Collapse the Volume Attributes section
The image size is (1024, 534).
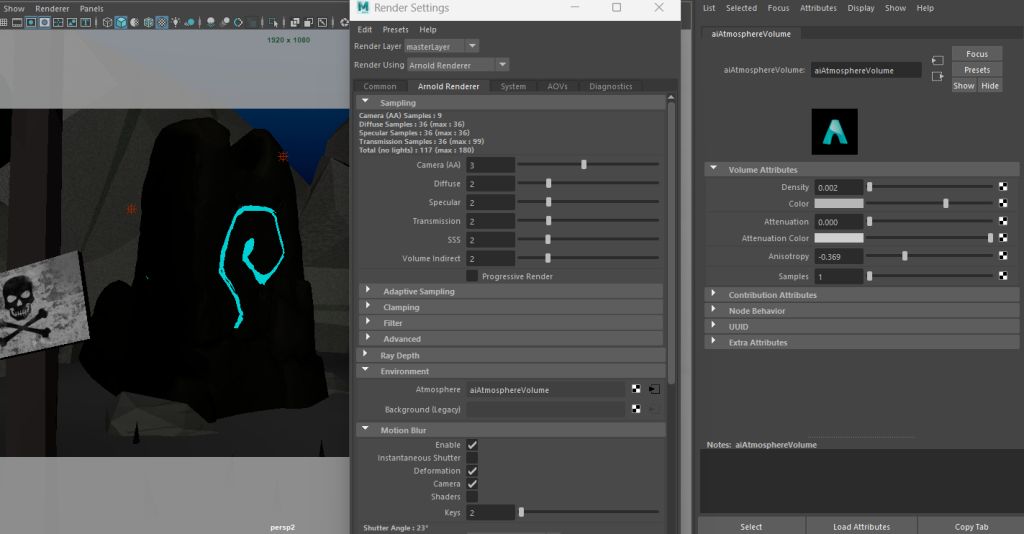(x=714, y=169)
